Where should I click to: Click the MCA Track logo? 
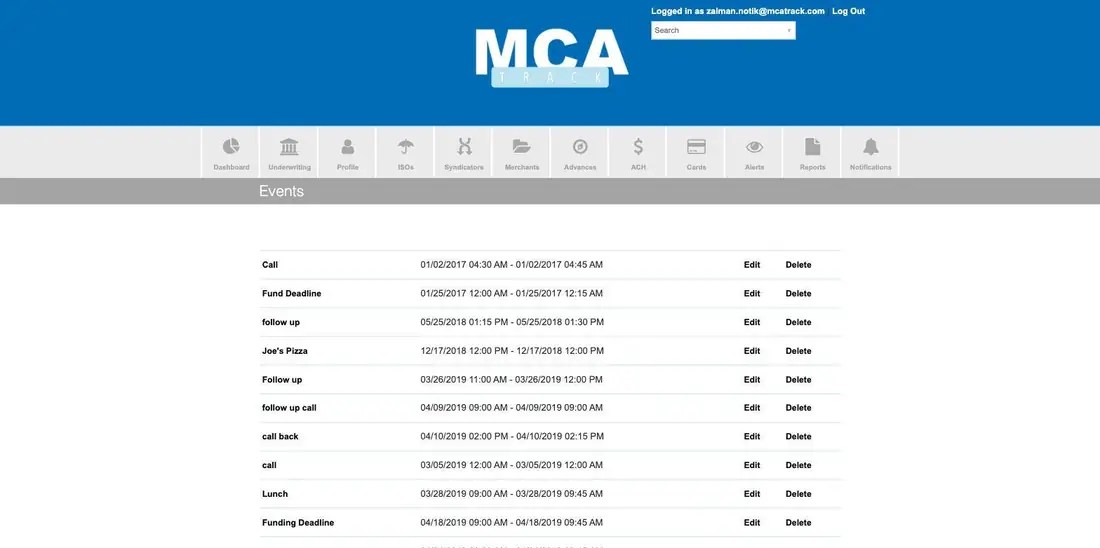tap(551, 58)
